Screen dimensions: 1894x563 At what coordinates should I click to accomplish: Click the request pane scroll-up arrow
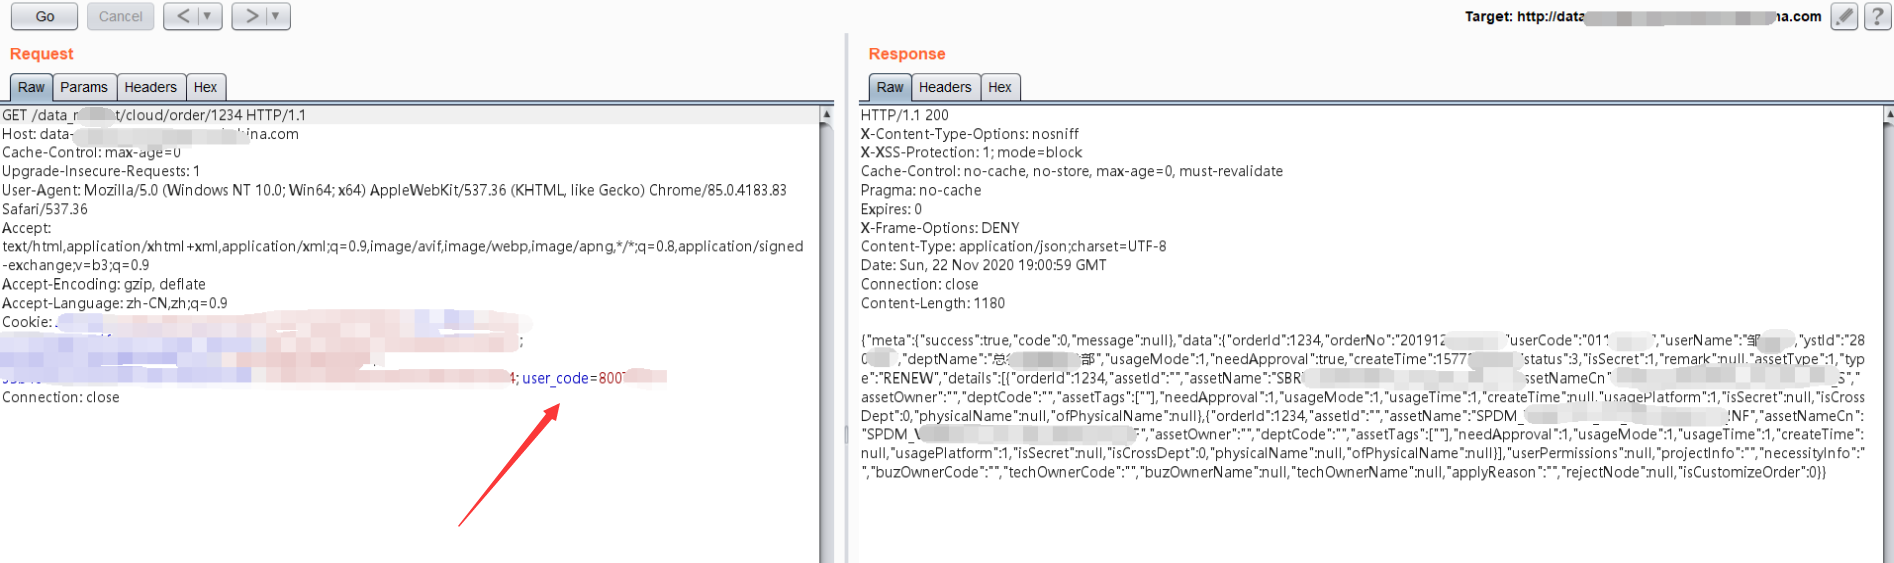tap(826, 115)
